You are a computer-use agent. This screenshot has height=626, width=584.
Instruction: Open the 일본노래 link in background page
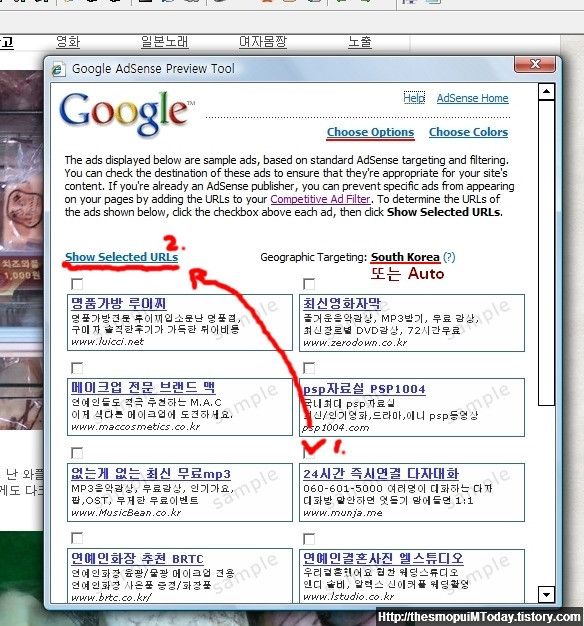click(164, 42)
